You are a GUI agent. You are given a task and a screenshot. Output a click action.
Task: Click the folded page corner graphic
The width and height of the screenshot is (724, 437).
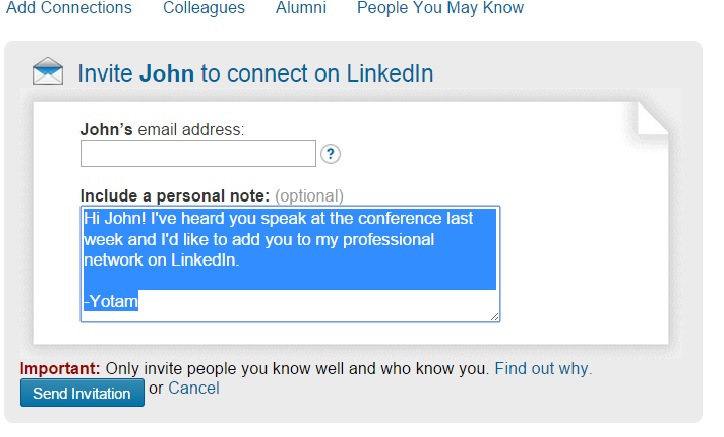point(652,117)
